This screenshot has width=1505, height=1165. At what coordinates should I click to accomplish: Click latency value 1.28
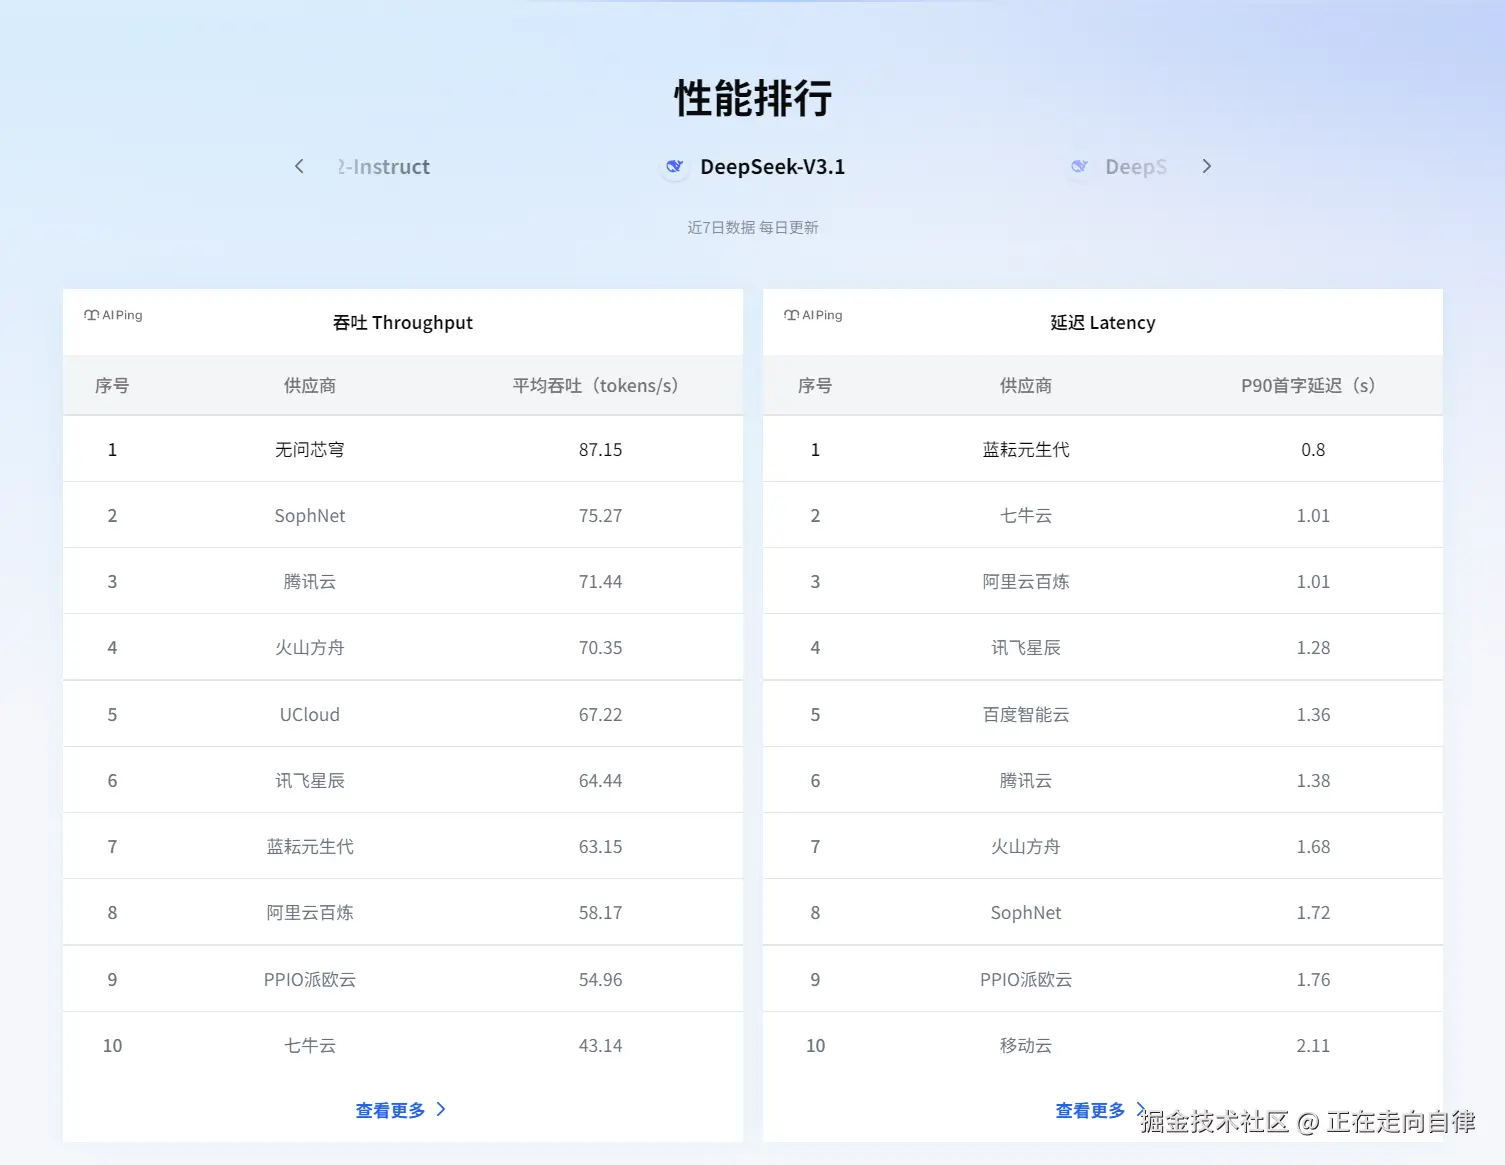click(x=1313, y=648)
